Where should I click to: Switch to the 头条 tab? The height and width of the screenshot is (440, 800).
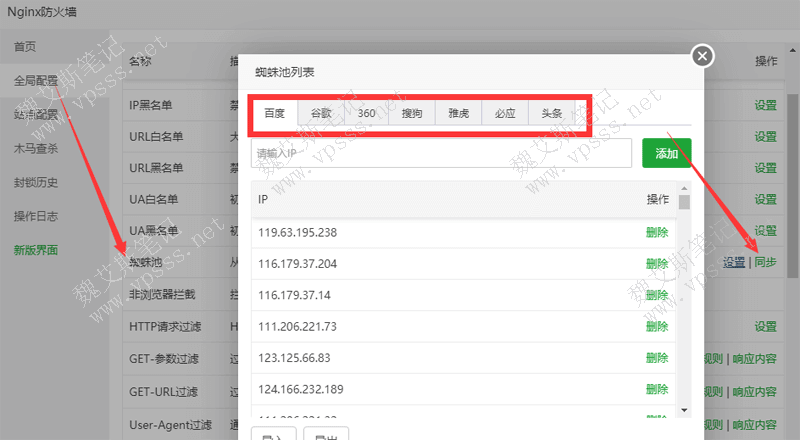552,113
